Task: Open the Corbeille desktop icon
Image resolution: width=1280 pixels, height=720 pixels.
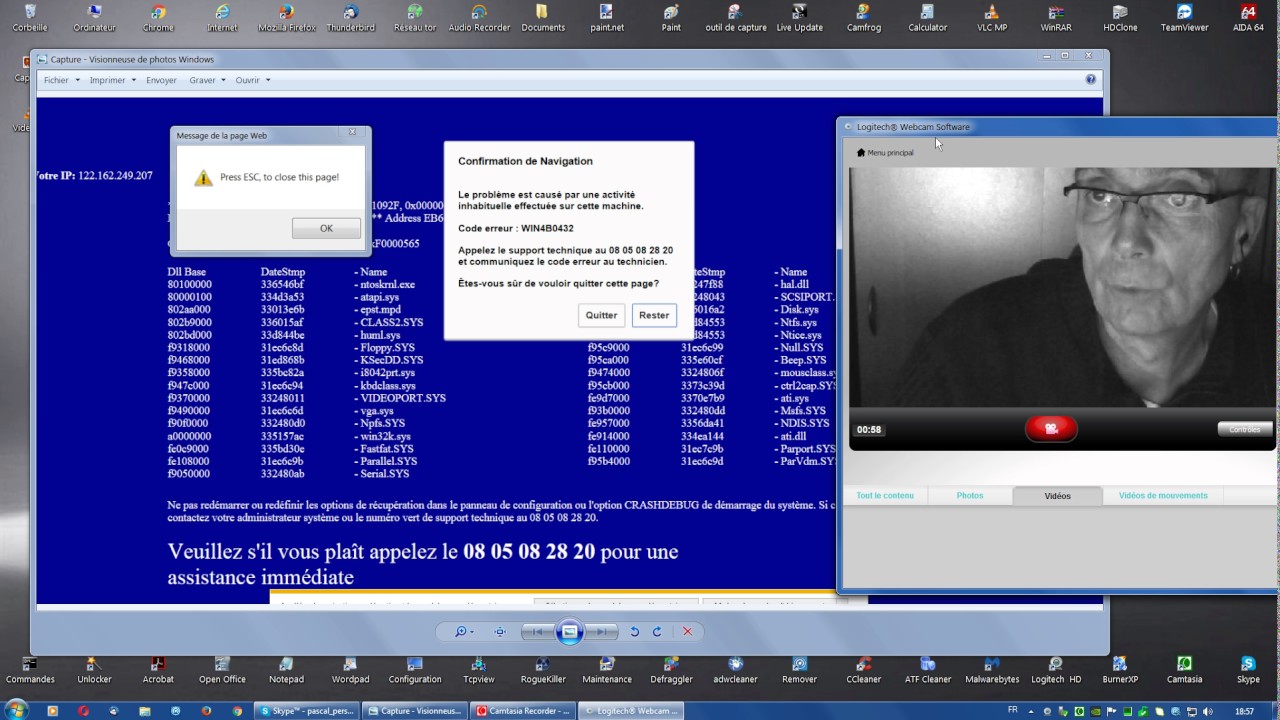Action: click(x=30, y=18)
